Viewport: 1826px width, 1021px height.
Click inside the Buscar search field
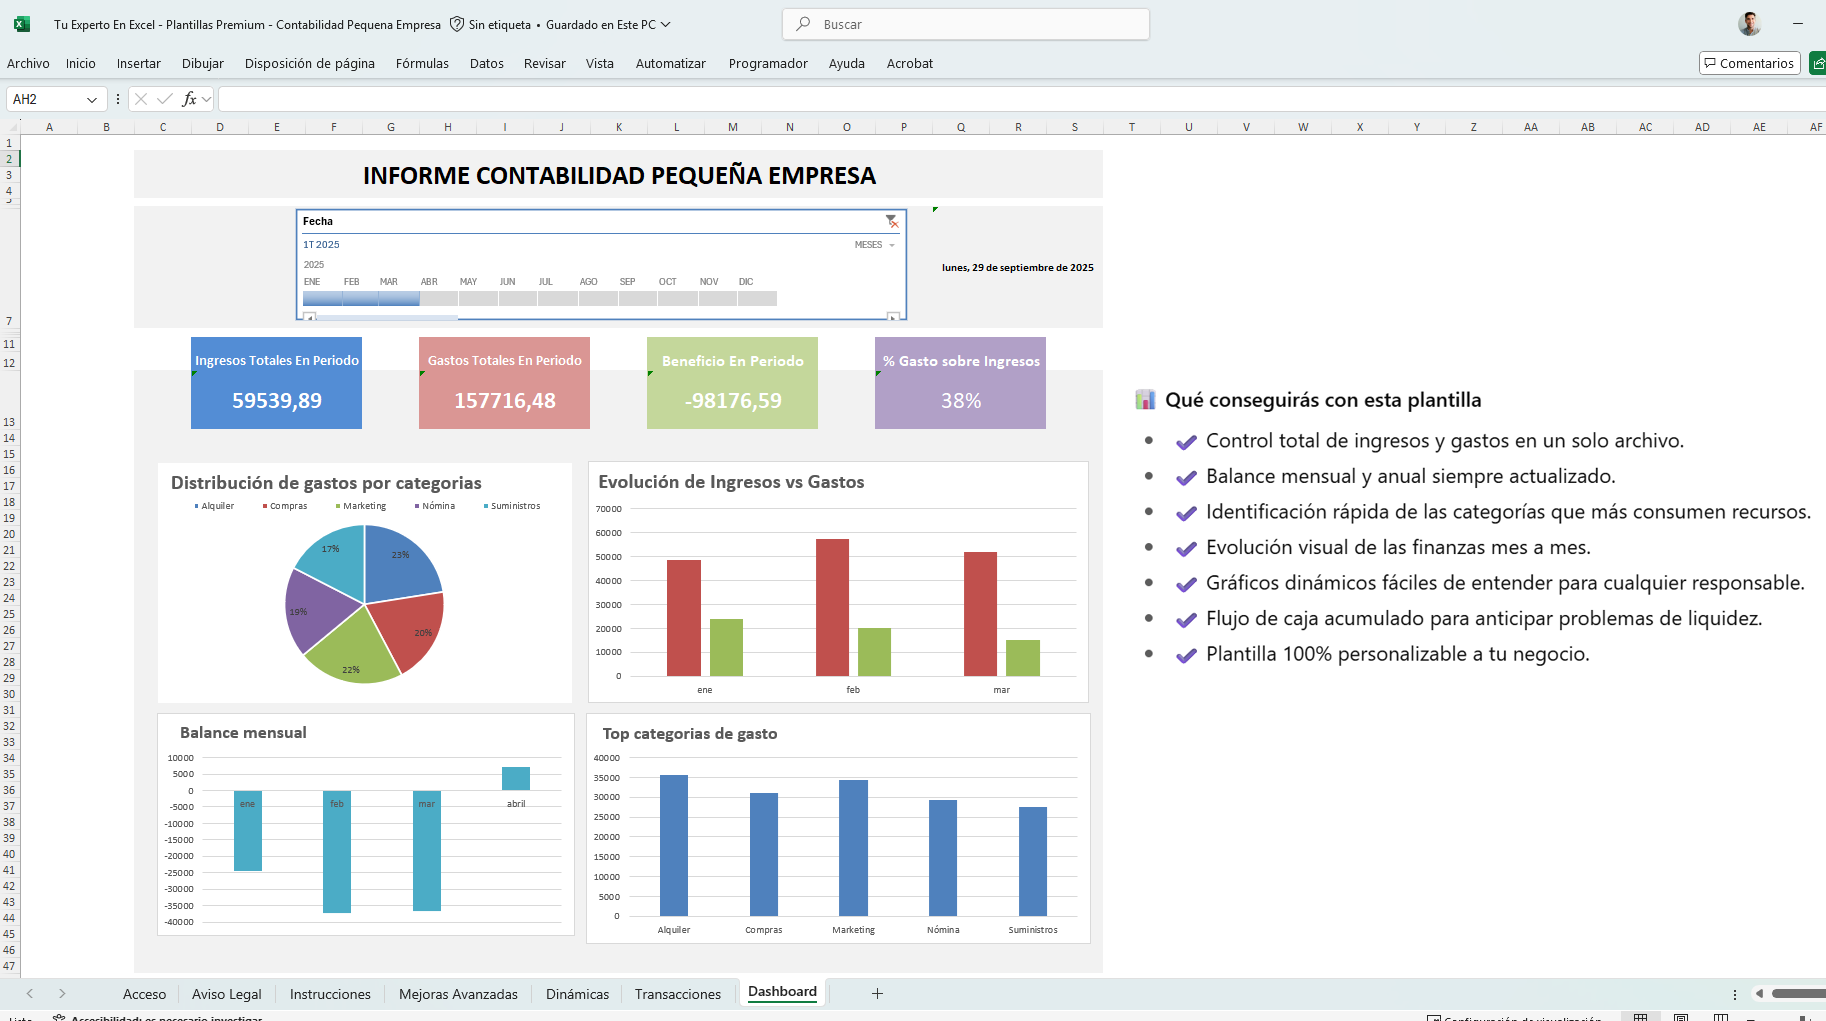tap(965, 24)
